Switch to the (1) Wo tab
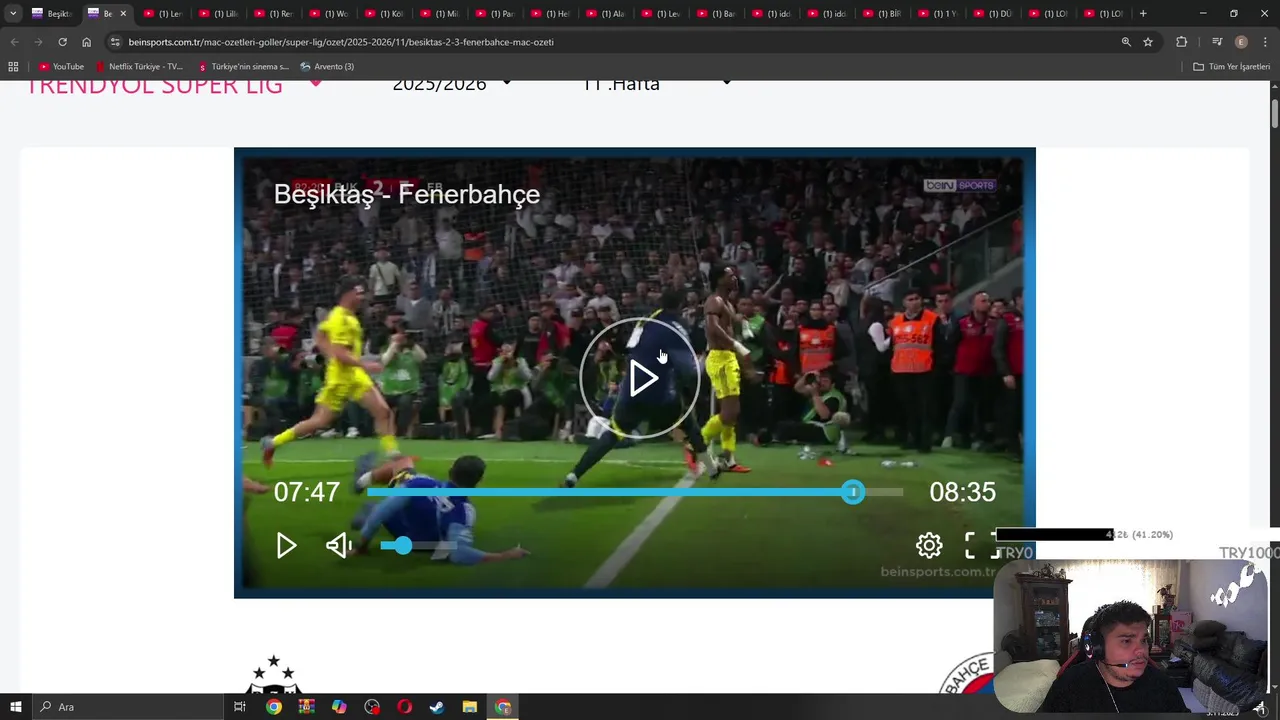1280x720 pixels. point(328,13)
